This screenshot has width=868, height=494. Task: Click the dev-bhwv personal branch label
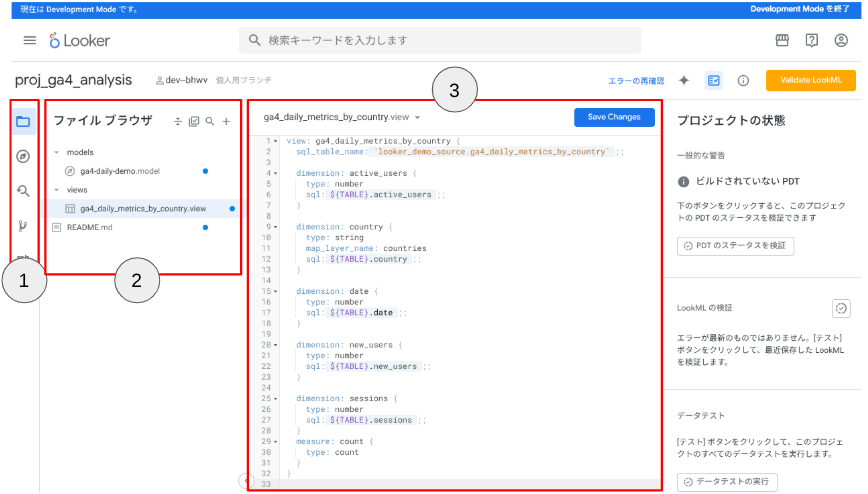(x=182, y=80)
